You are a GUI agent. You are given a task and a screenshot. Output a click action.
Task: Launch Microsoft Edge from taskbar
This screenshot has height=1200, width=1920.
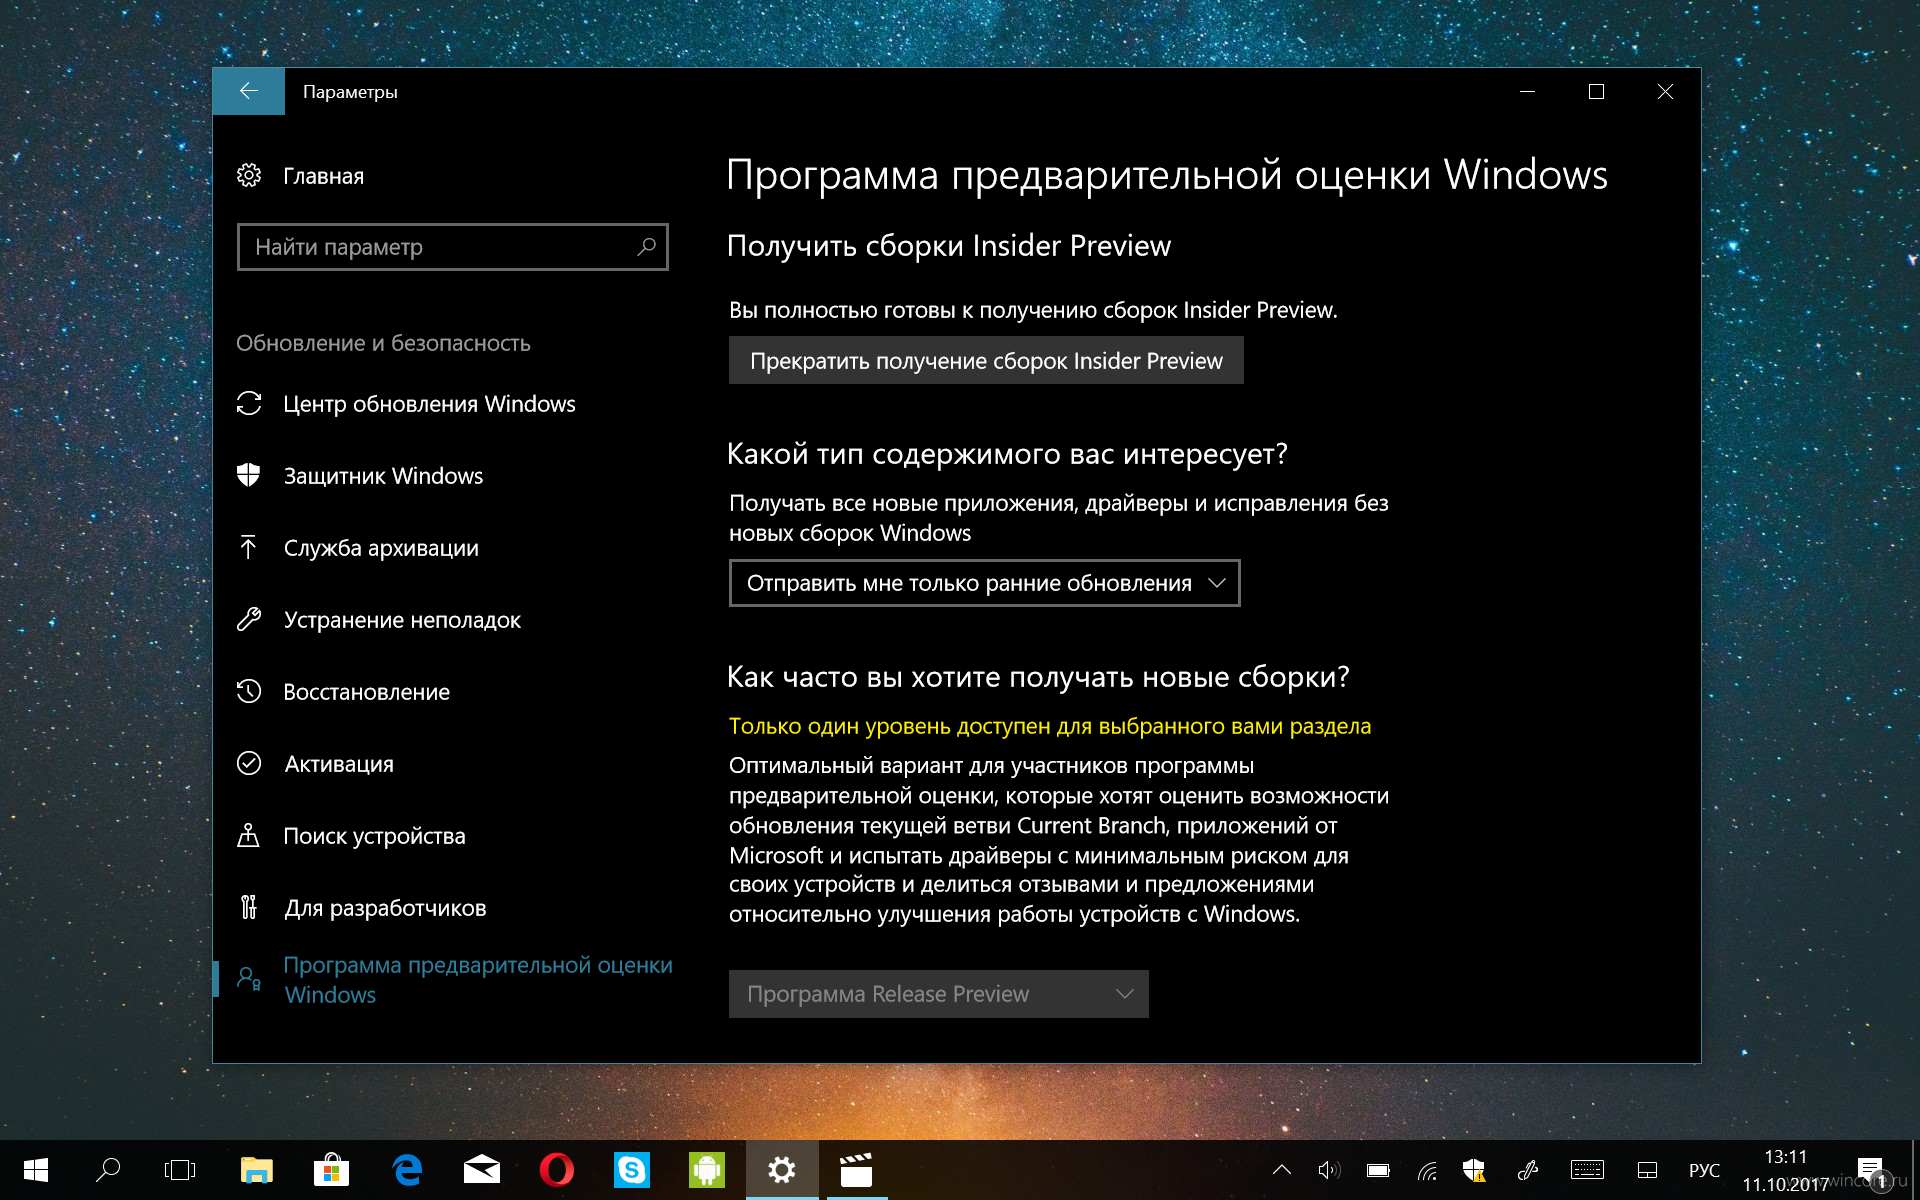(407, 1170)
